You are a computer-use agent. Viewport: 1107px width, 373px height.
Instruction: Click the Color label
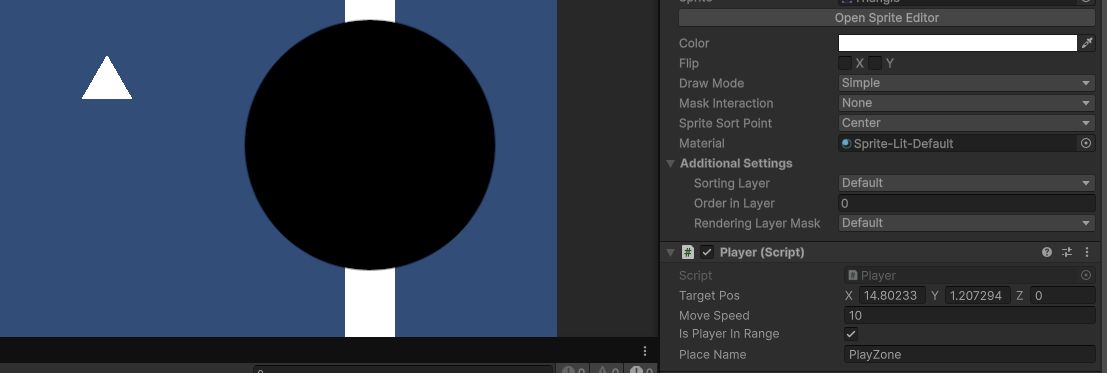pyautogui.click(x=694, y=43)
